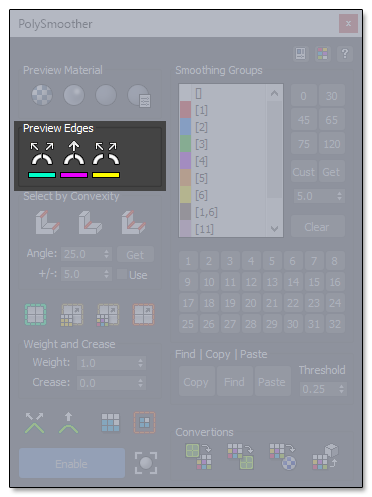Image resolution: width=372 pixels, height=497 pixels.
Task: Click the Clear button
Action: point(317,227)
